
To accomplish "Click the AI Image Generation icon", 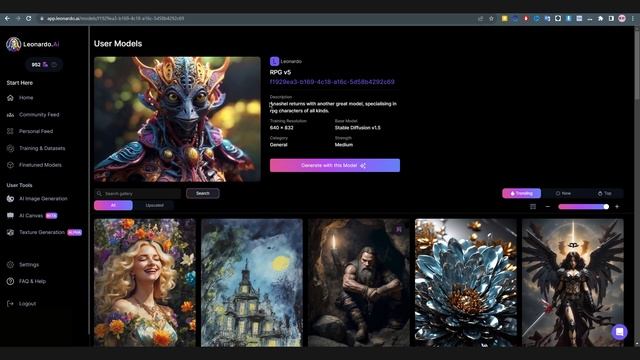I will click(x=10, y=199).
